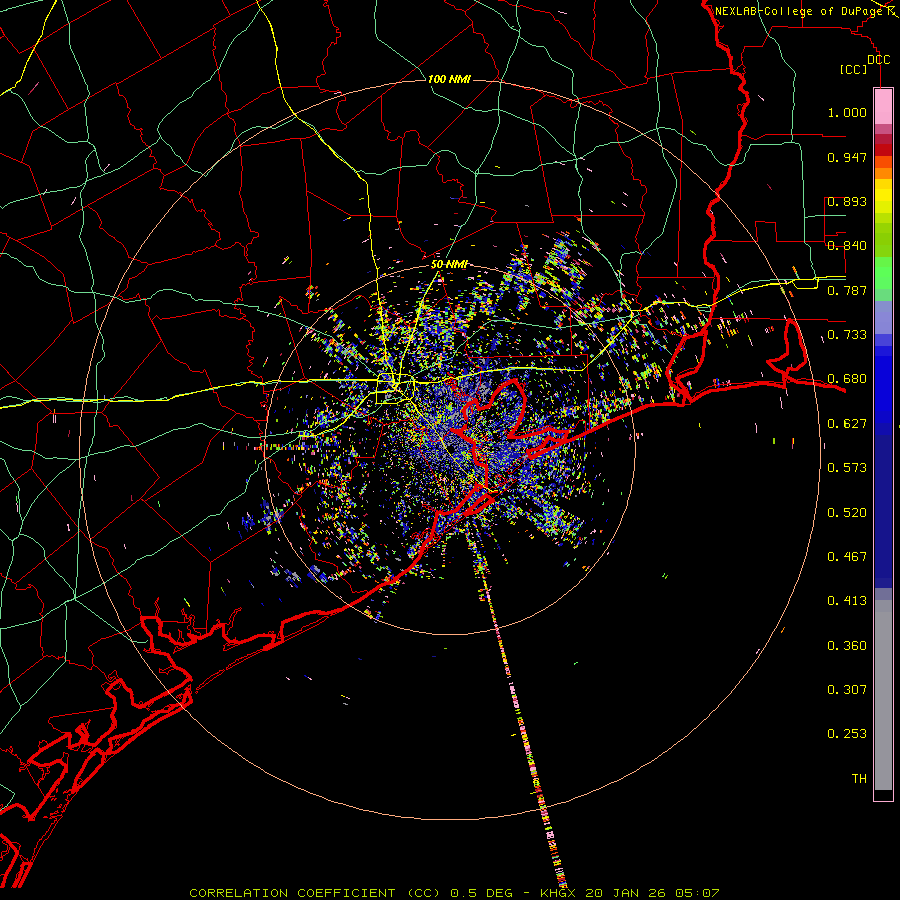Click the TH threshold label
Screen dimensions: 900x900
click(x=859, y=779)
